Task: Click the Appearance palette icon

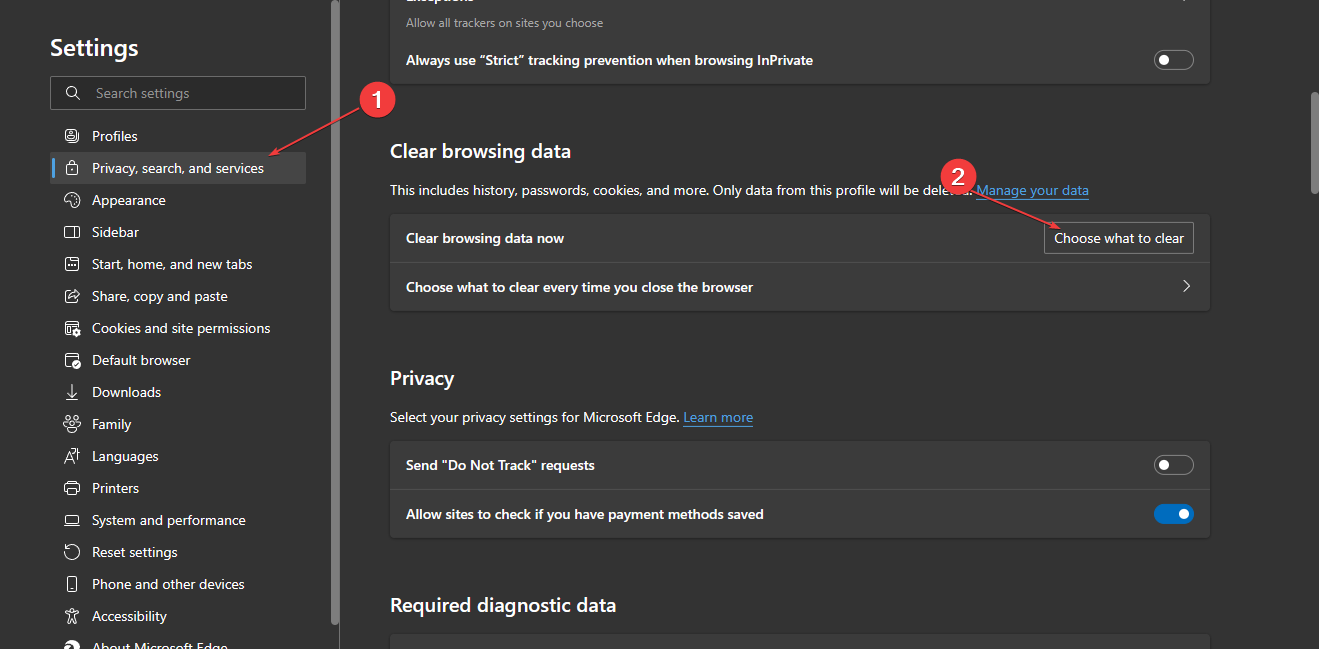Action: [72, 200]
